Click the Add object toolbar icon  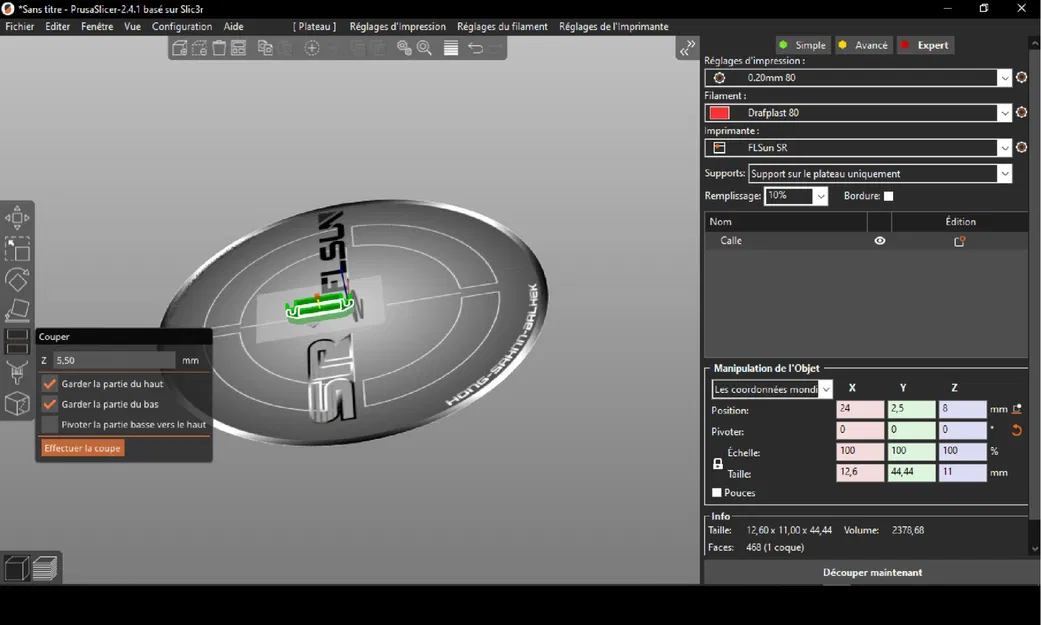click(180, 48)
